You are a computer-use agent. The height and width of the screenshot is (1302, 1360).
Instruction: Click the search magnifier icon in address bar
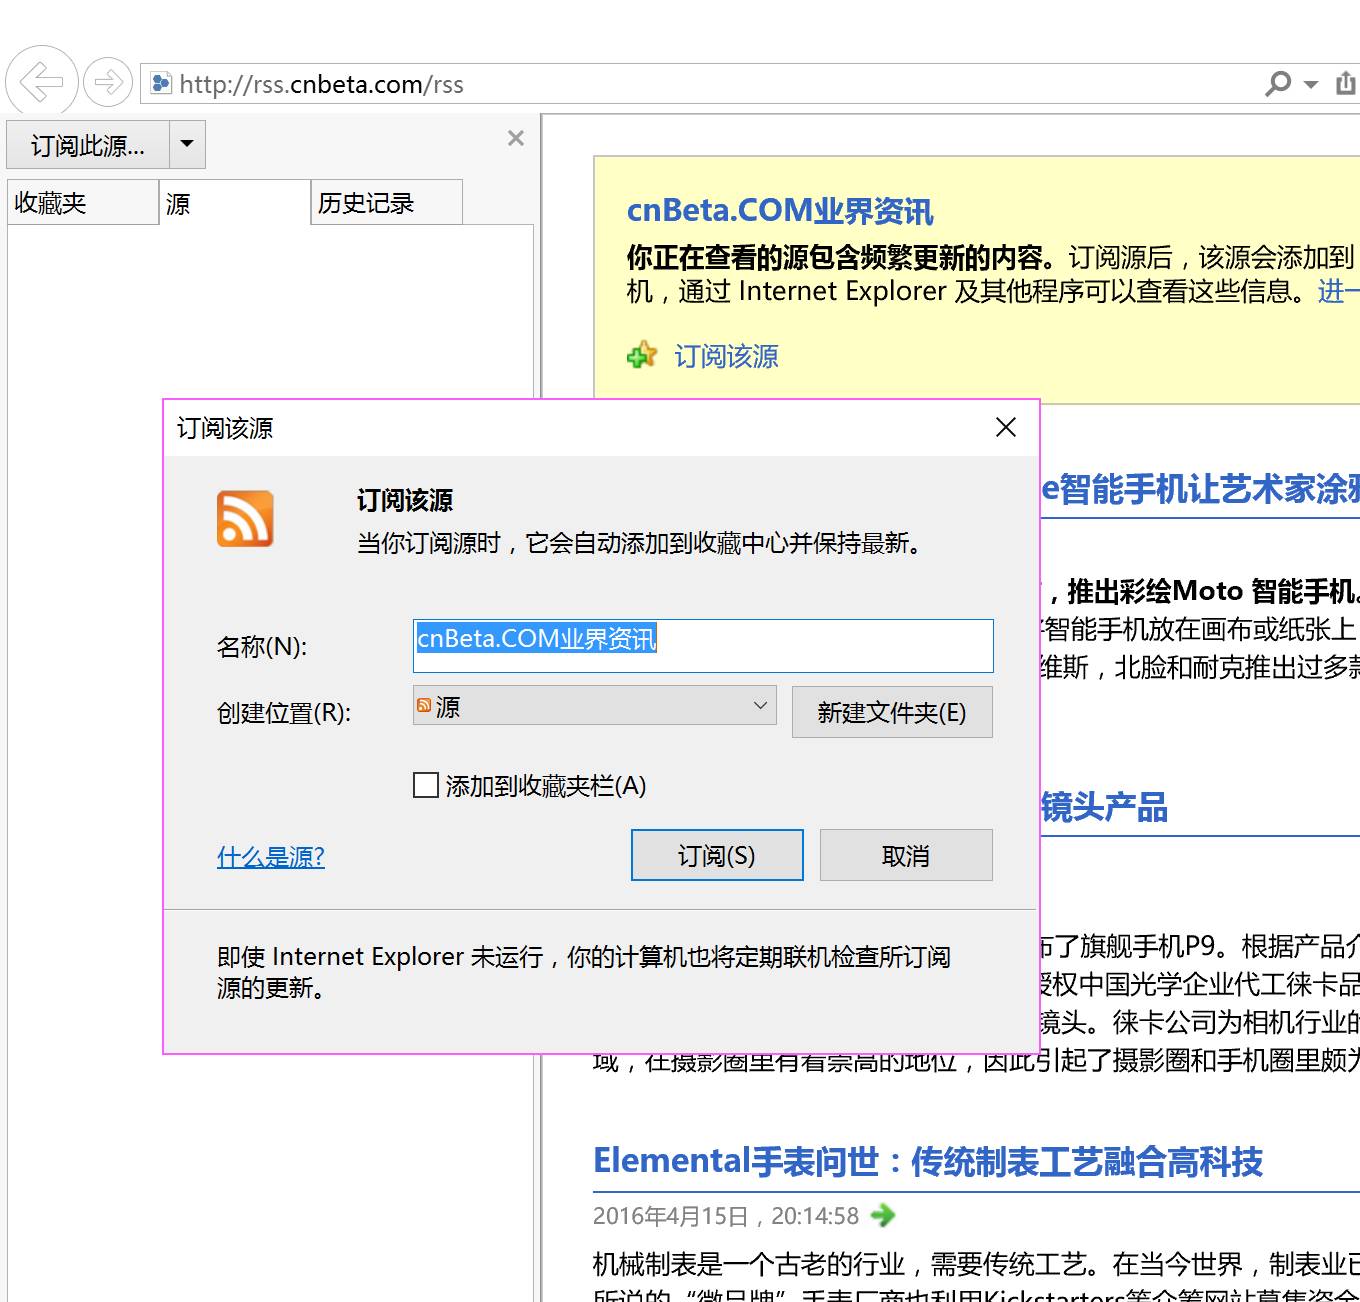click(x=1278, y=84)
